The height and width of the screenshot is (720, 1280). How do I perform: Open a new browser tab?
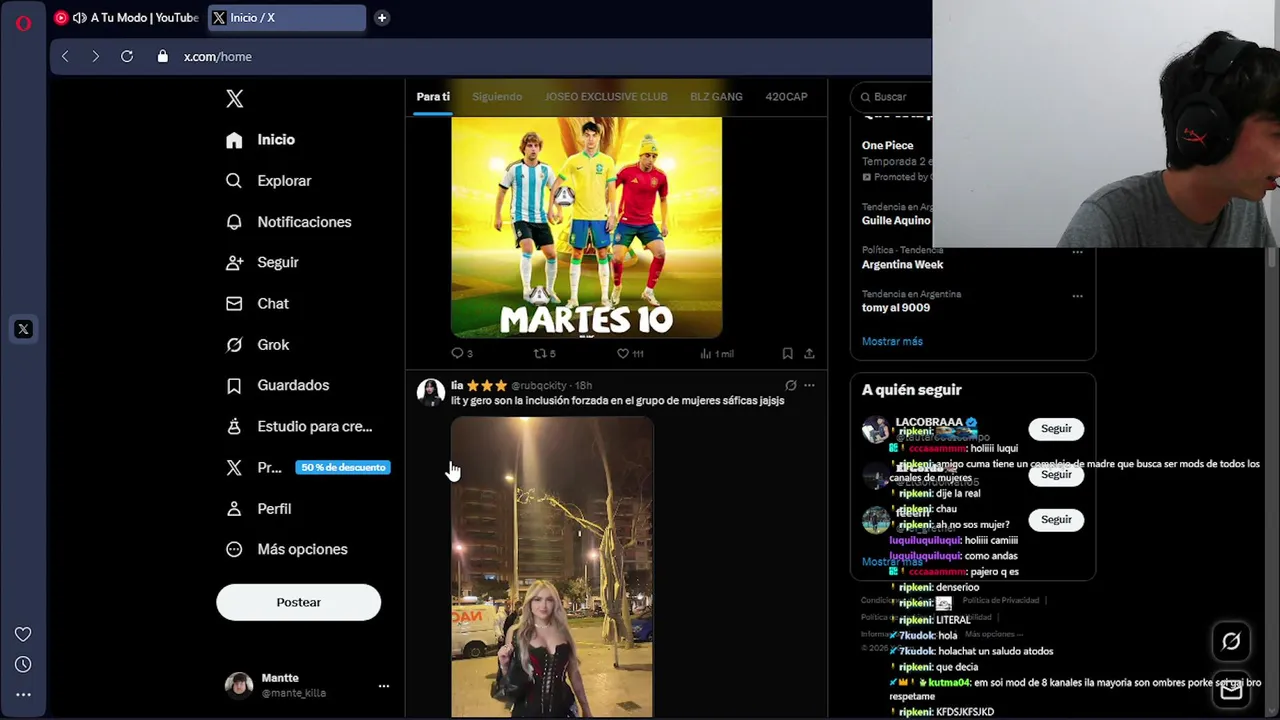[381, 18]
